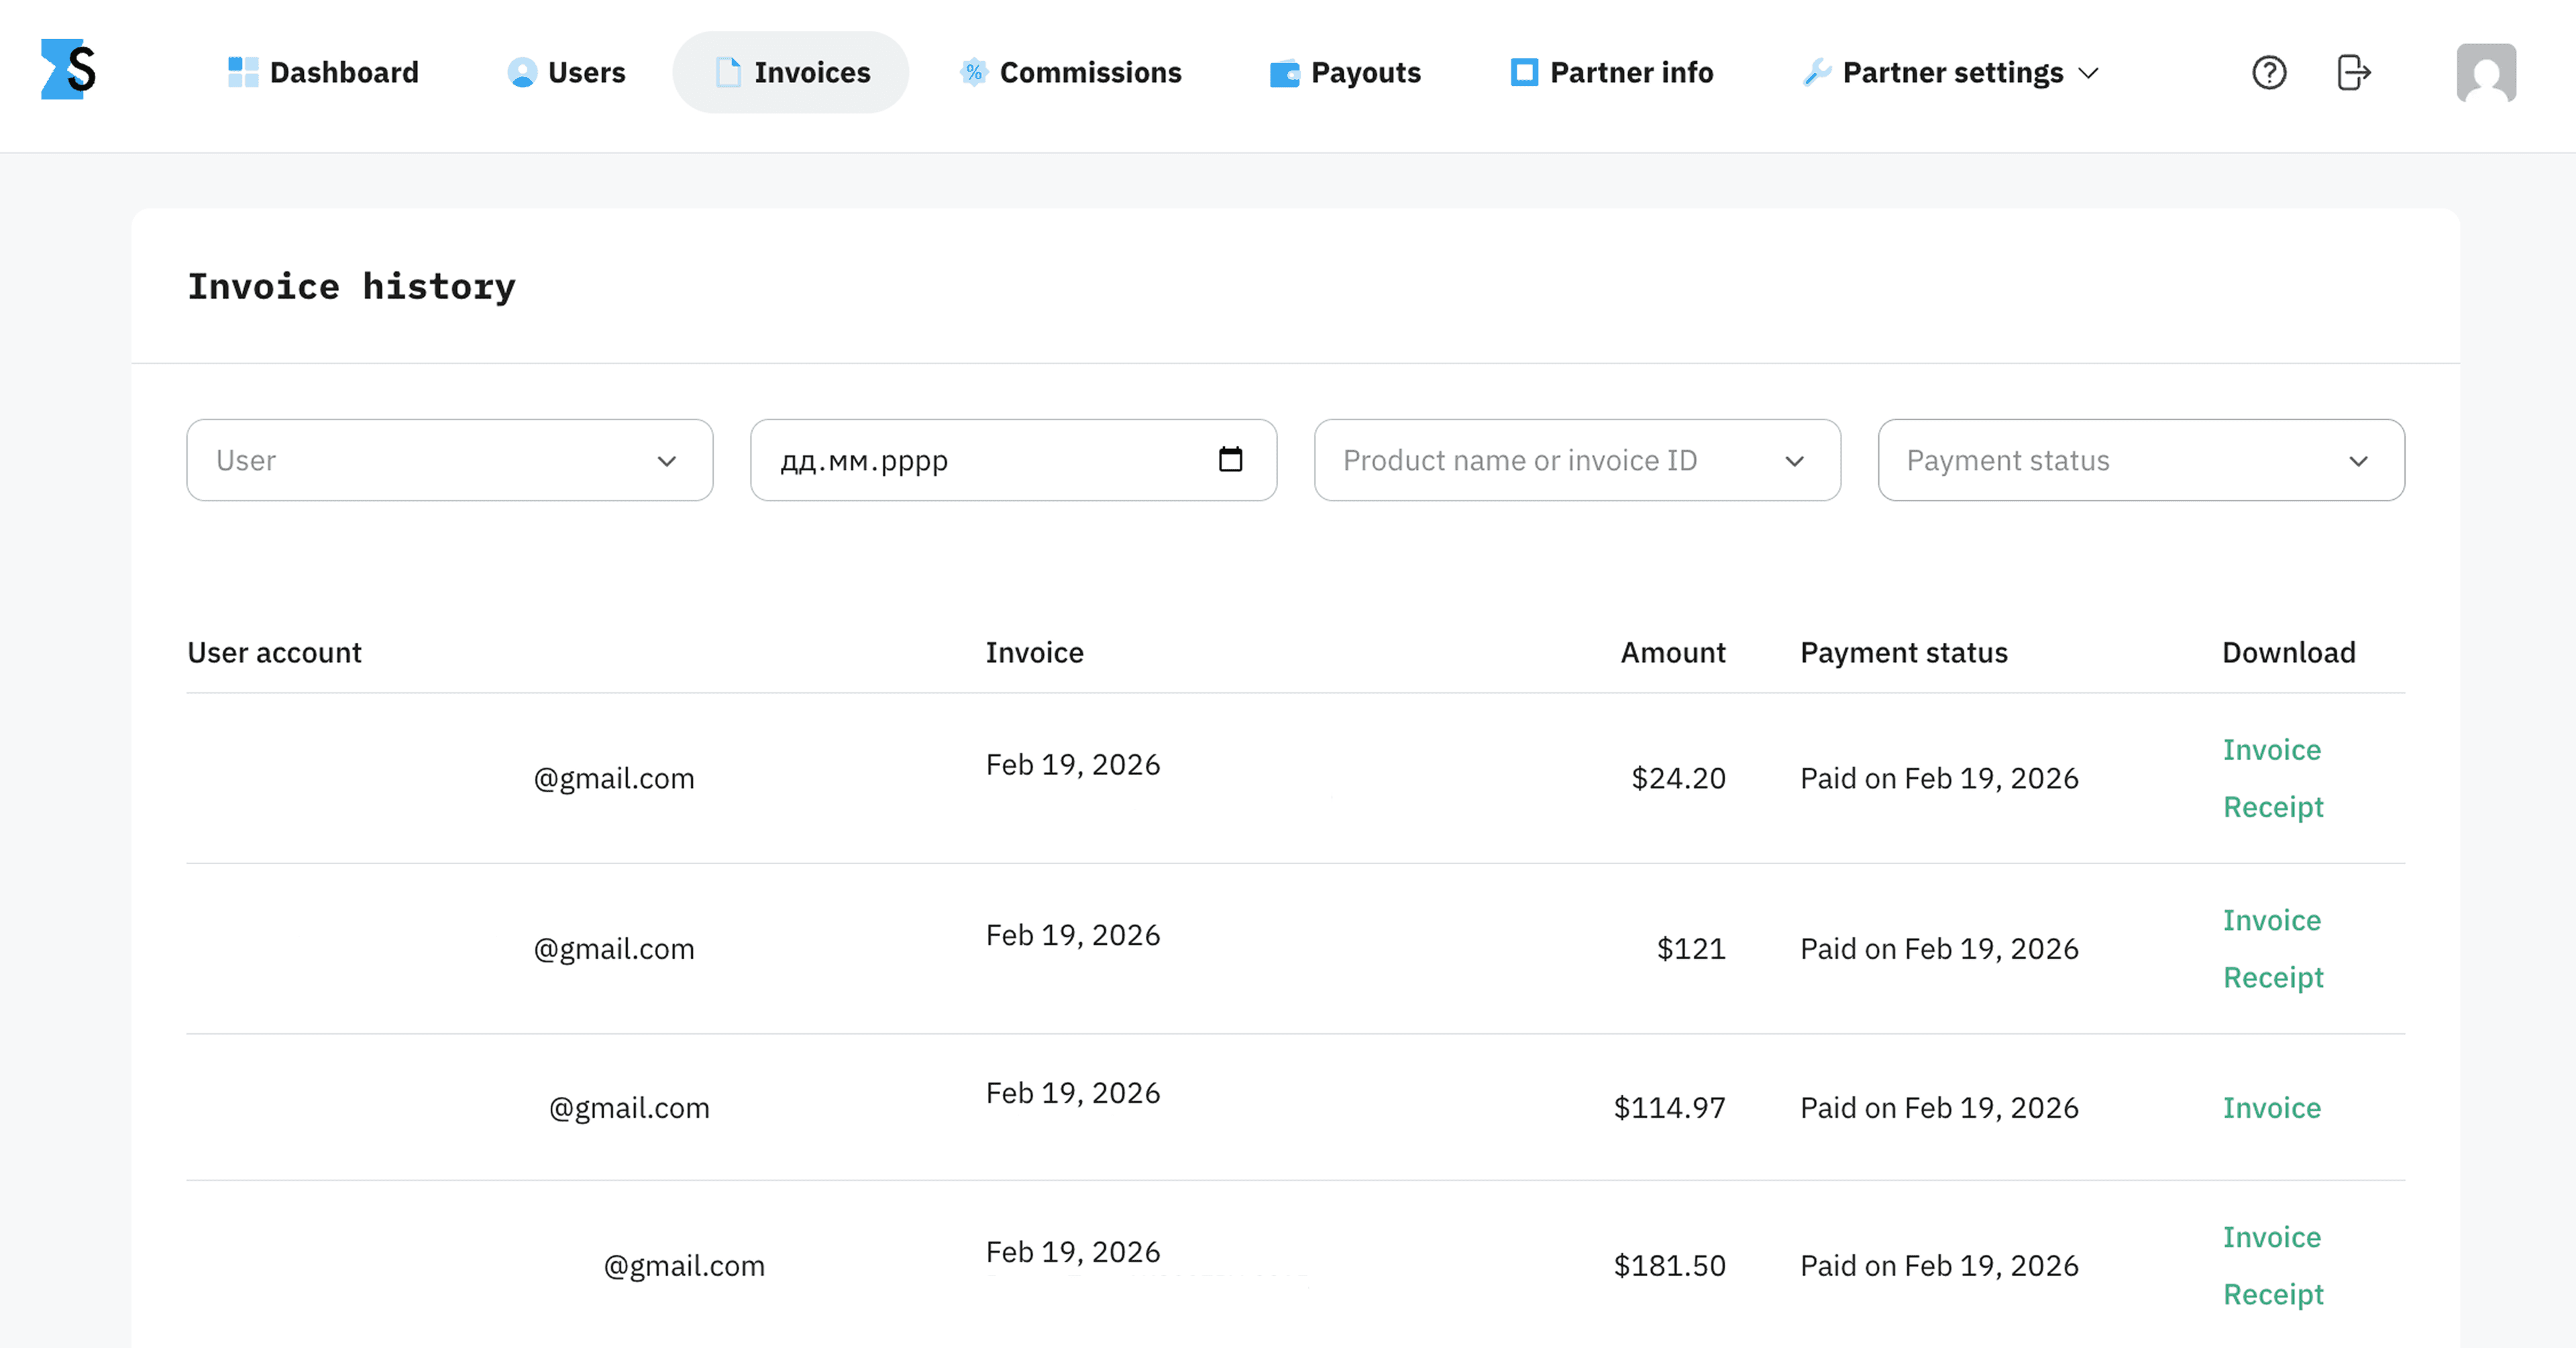Viewport: 2576px width, 1348px height.
Task: Download the Invoice for the $24.20 charge
Action: tap(2272, 749)
